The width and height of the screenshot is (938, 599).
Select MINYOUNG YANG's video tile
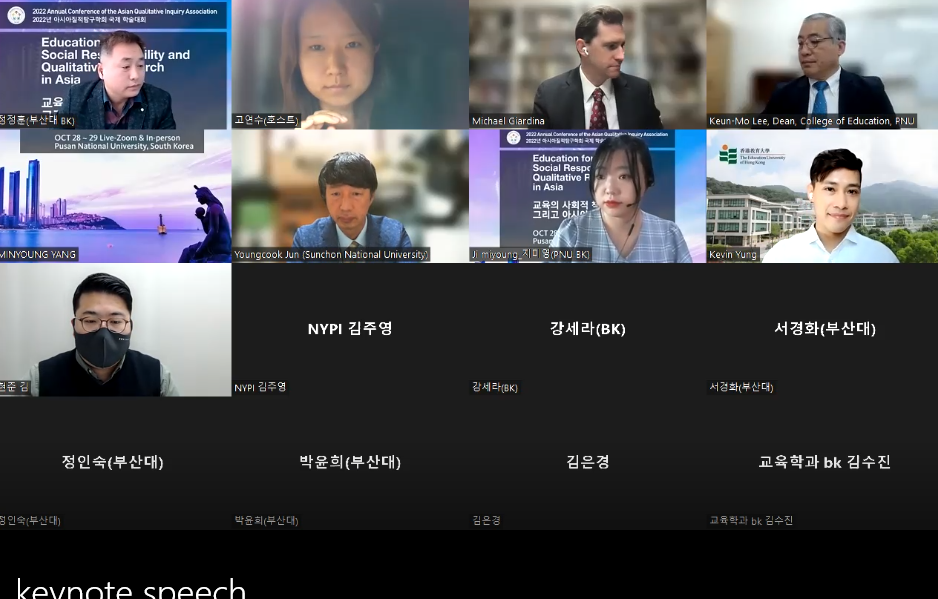coord(115,196)
